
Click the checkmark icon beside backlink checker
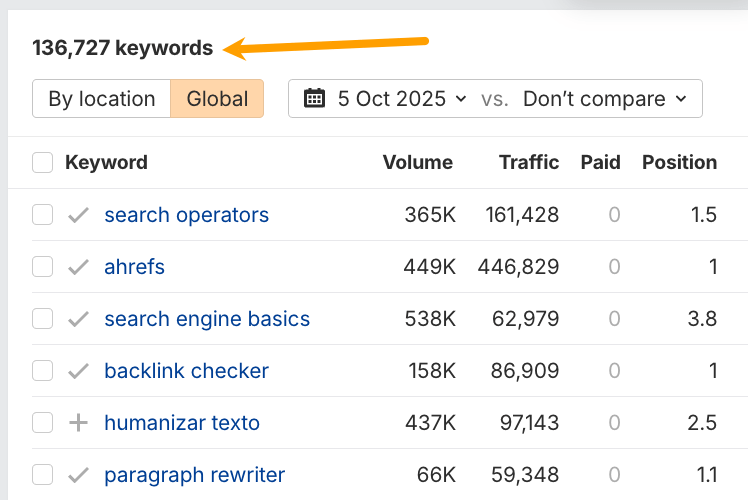pyautogui.click(x=78, y=371)
